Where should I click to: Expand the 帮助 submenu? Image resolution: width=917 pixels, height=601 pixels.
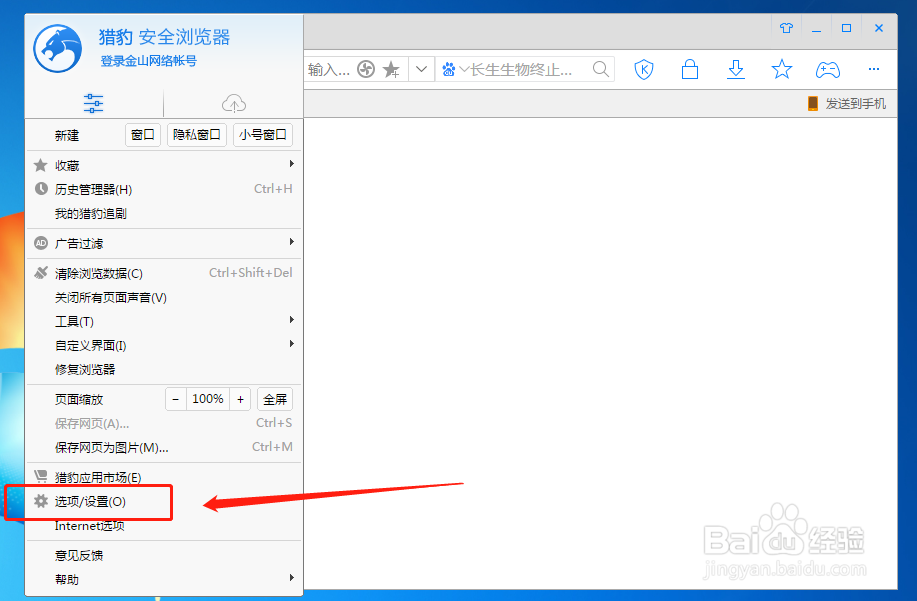tap(164, 579)
